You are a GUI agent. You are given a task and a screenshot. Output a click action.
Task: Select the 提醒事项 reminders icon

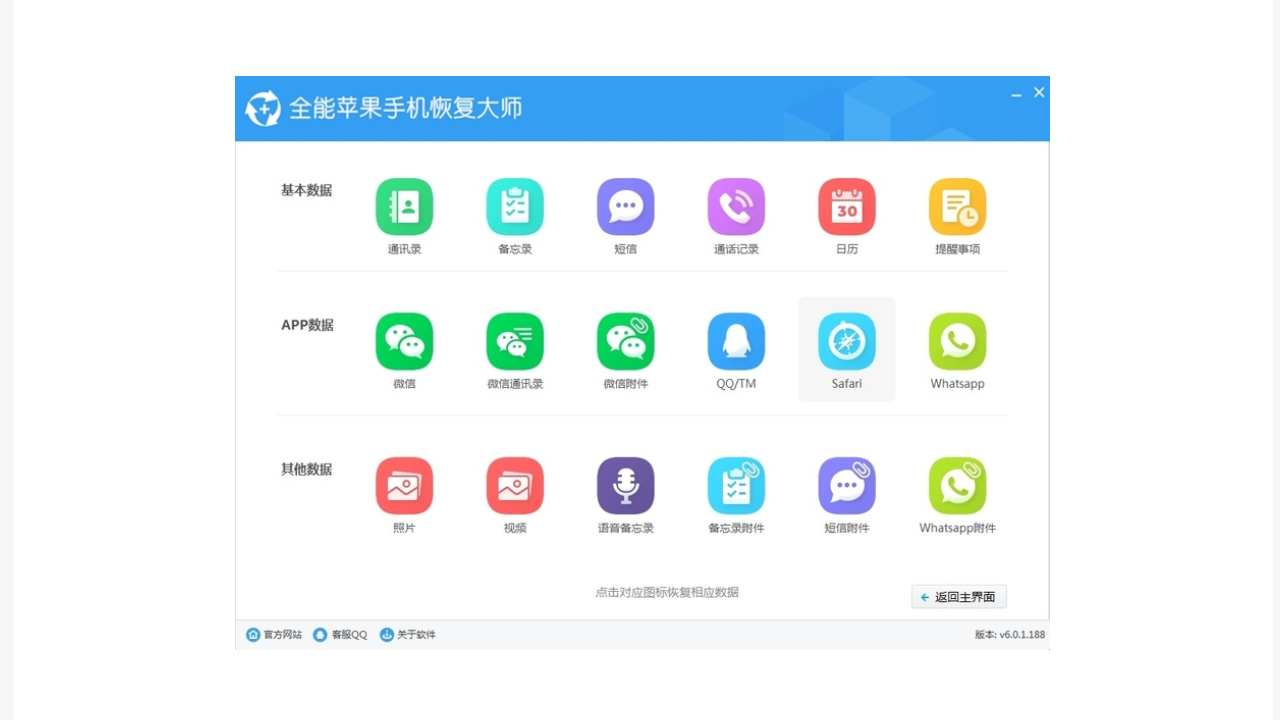(x=958, y=207)
